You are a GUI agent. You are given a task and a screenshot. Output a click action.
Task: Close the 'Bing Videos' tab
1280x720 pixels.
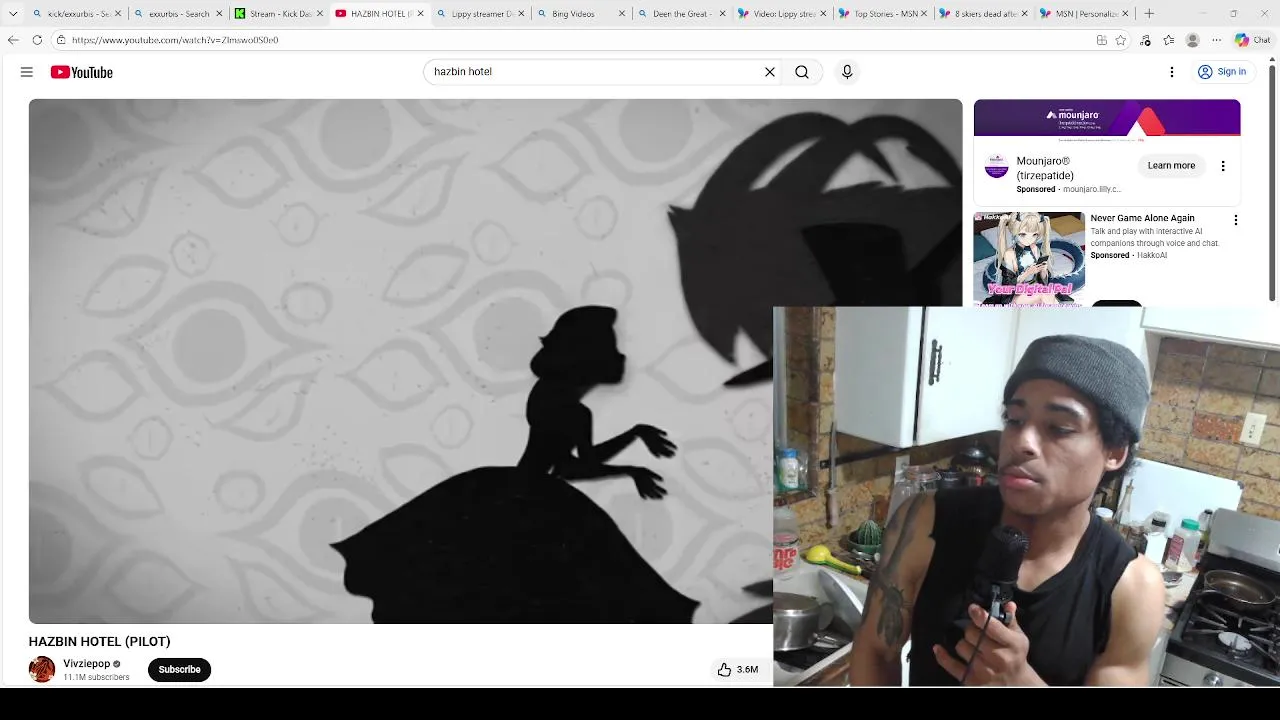(x=621, y=14)
